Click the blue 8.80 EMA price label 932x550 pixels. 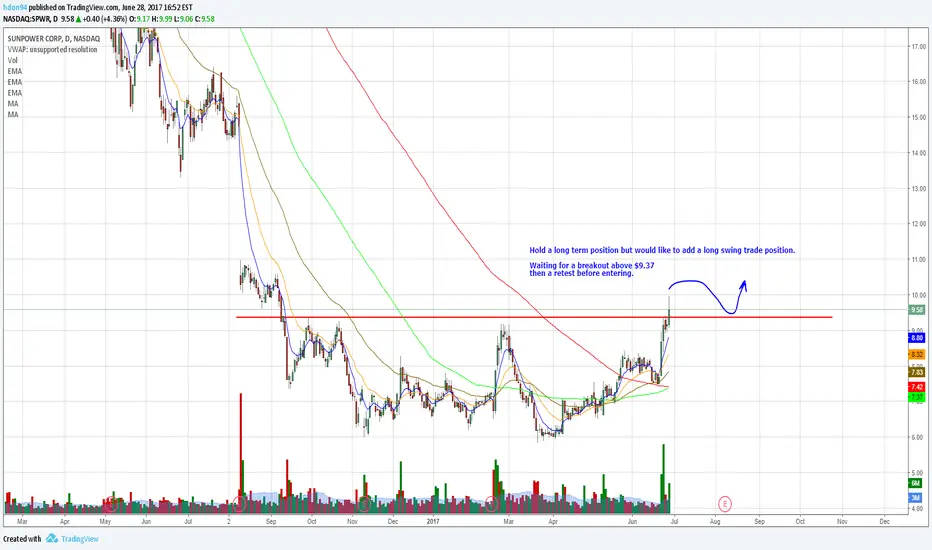click(917, 338)
